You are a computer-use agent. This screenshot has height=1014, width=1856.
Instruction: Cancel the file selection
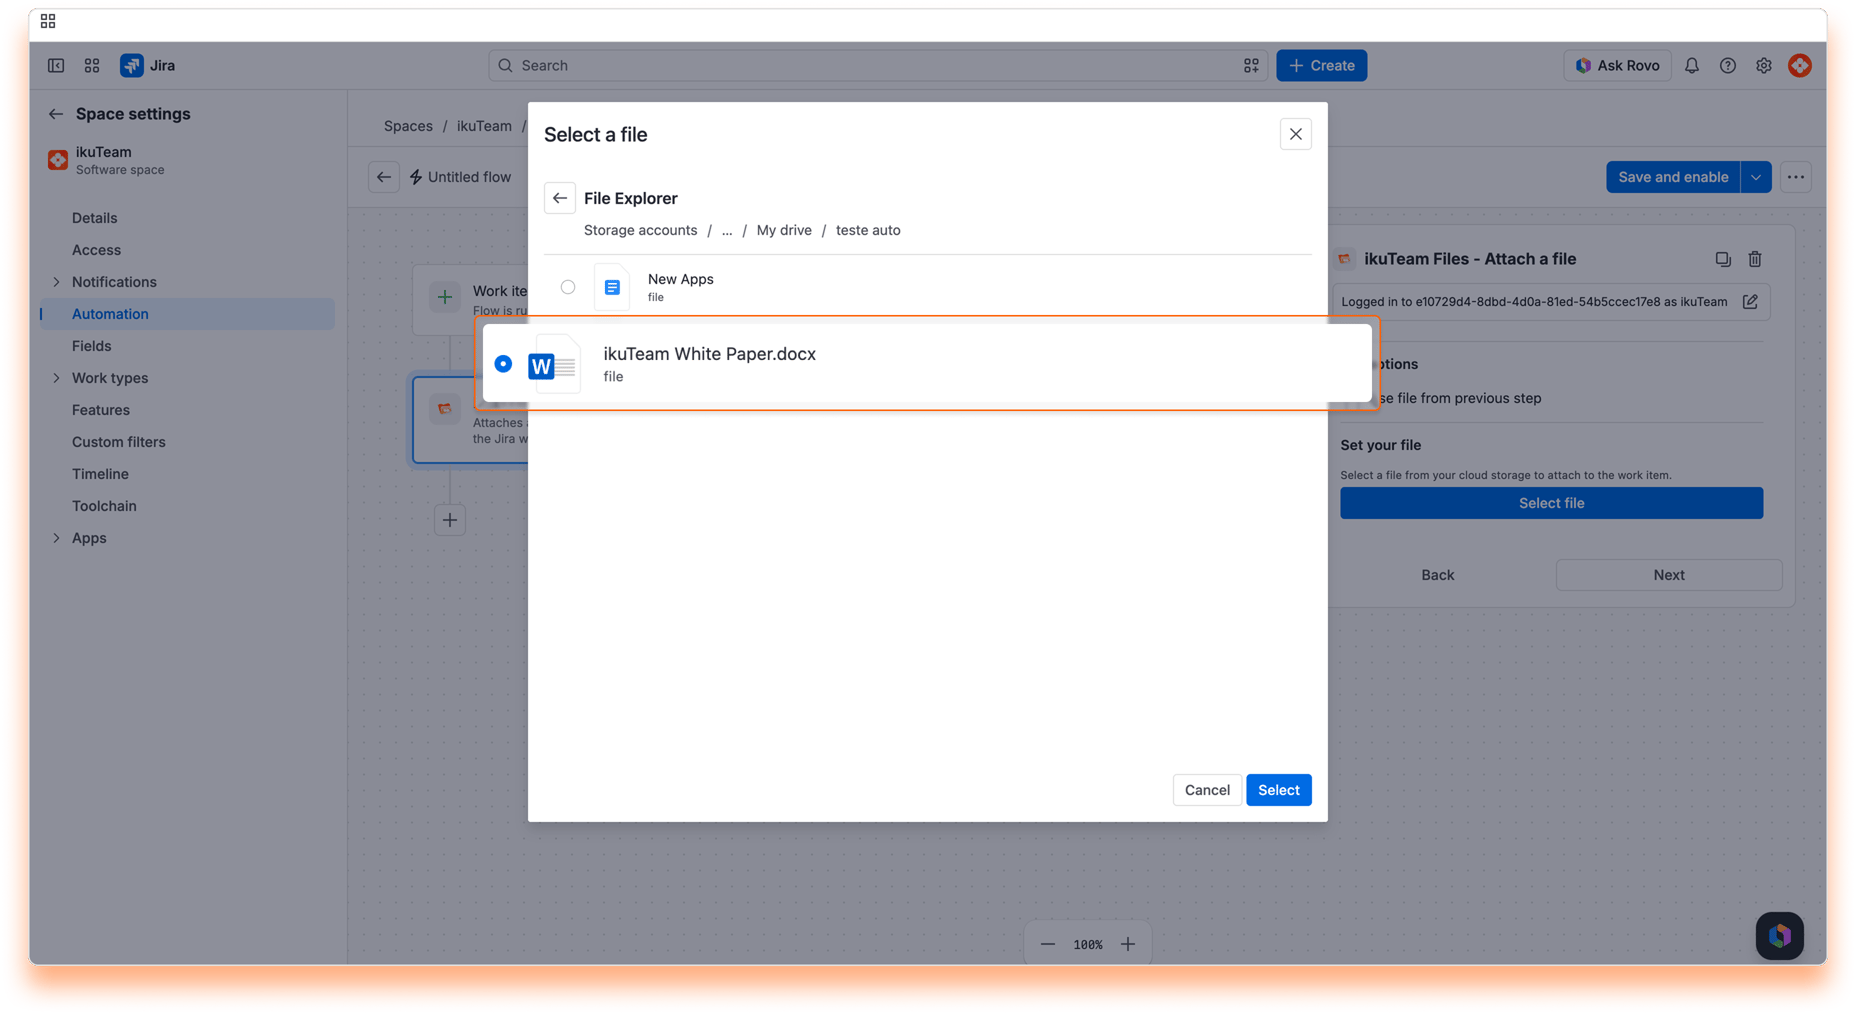tap(1207, 790)
